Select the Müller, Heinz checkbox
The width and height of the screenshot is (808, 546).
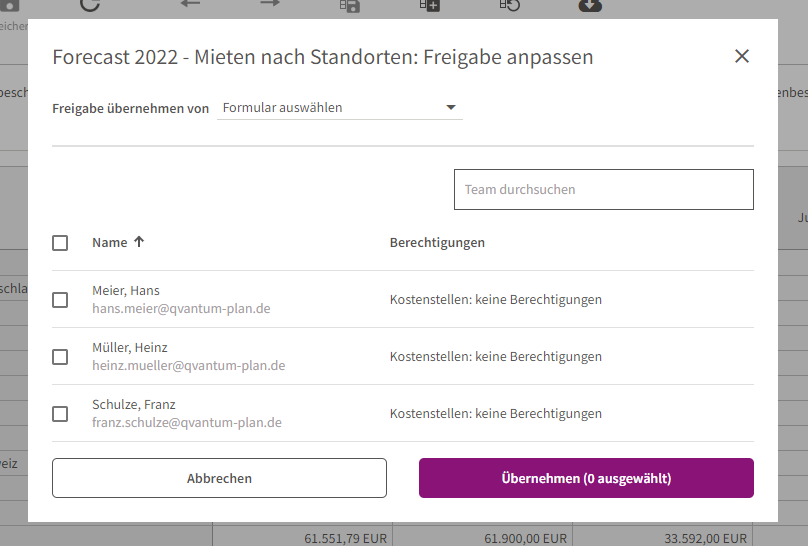[x=60, y=357]
